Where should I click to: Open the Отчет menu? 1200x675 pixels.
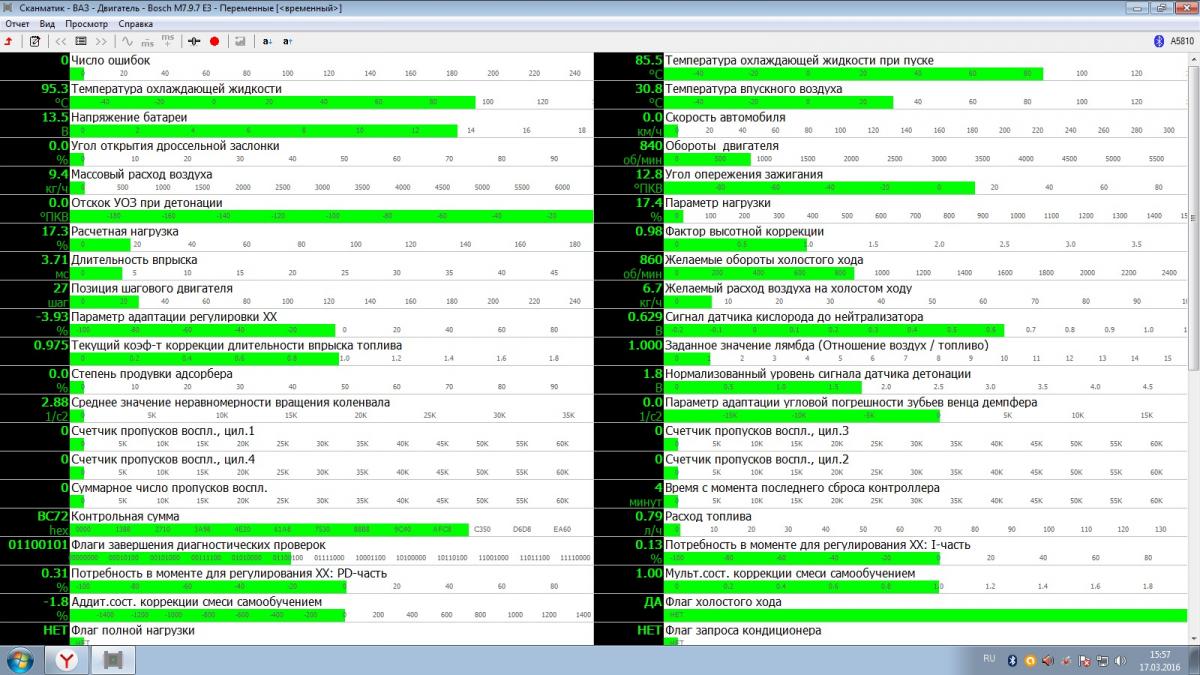17,23
